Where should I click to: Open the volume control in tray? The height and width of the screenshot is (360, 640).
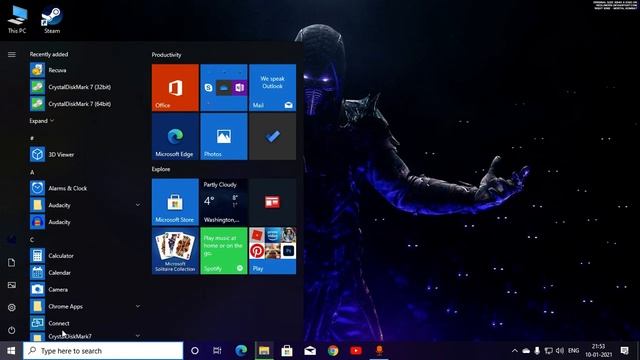click(x=560, y=351)
